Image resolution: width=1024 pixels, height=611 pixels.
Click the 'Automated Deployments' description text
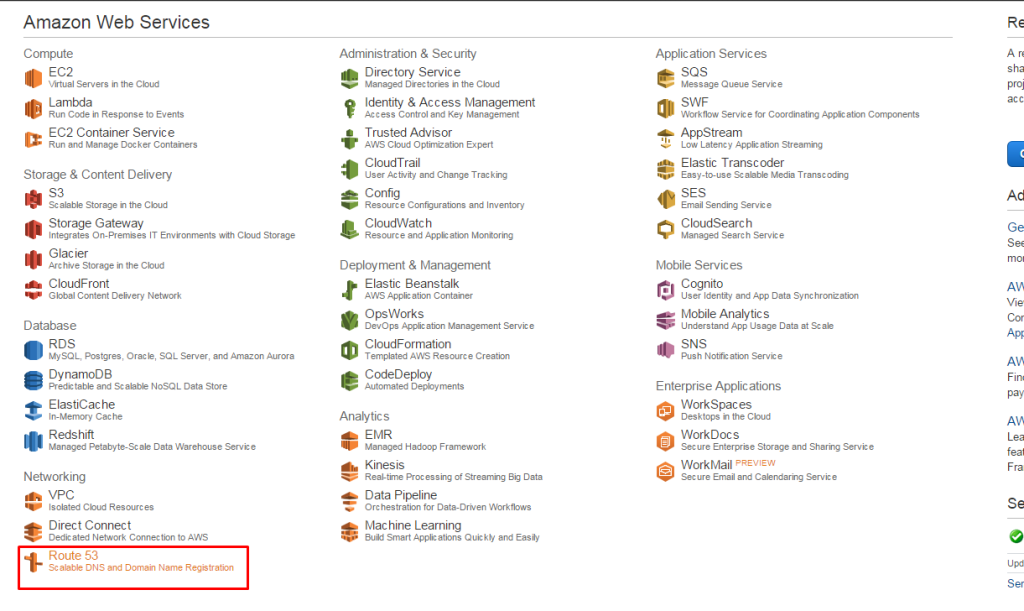tap(415, 386)
